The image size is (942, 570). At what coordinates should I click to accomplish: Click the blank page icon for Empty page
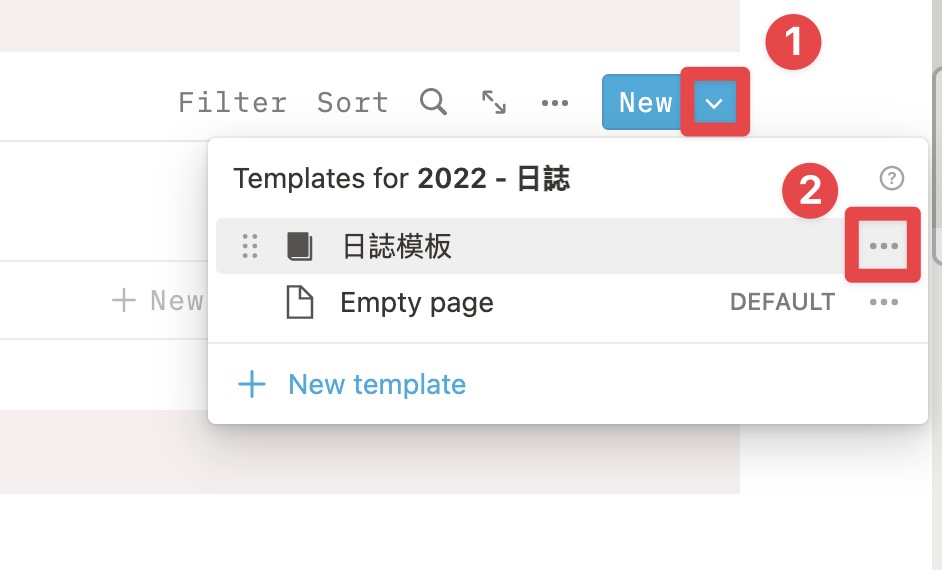(300, 302)
